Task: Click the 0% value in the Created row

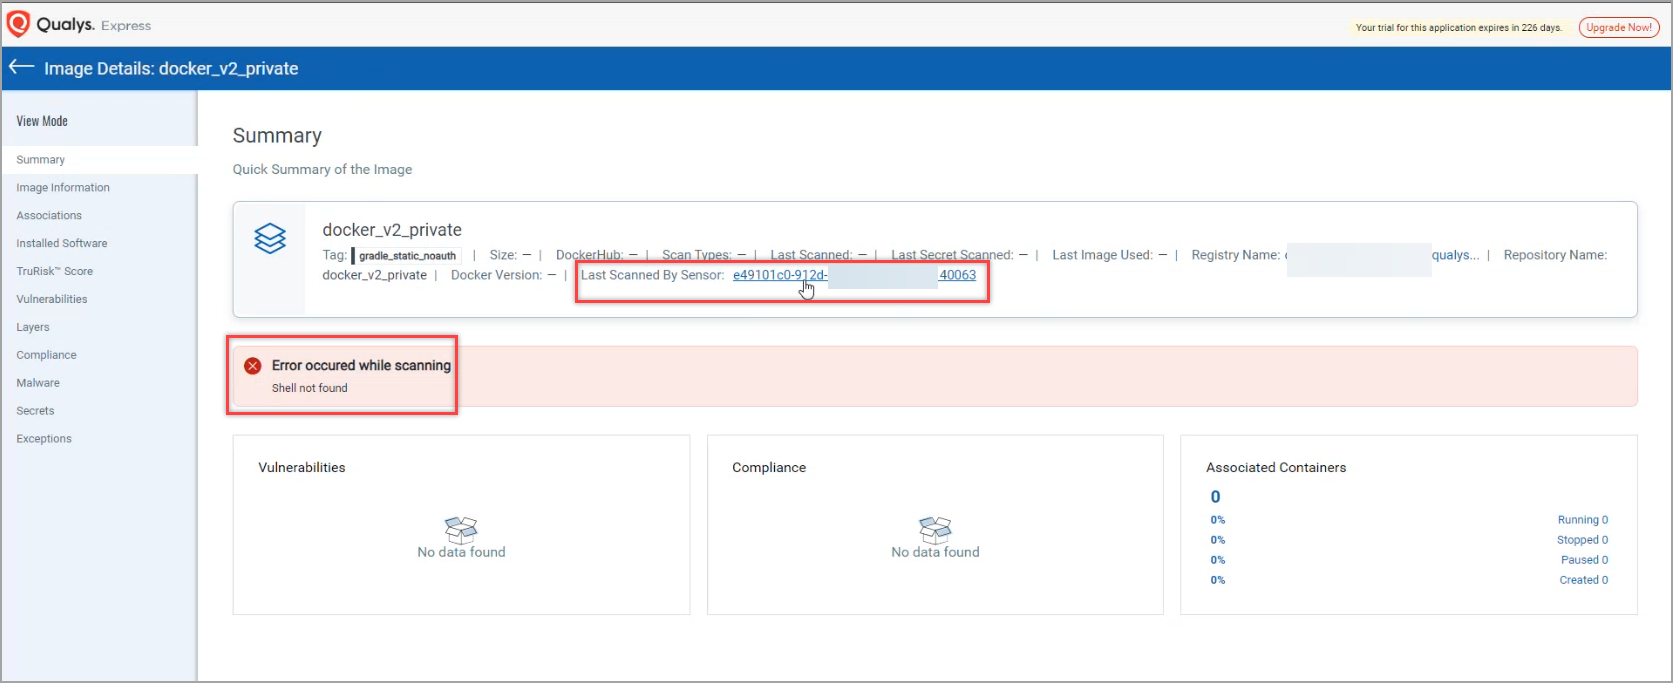Action: (x=1218, y=580)
